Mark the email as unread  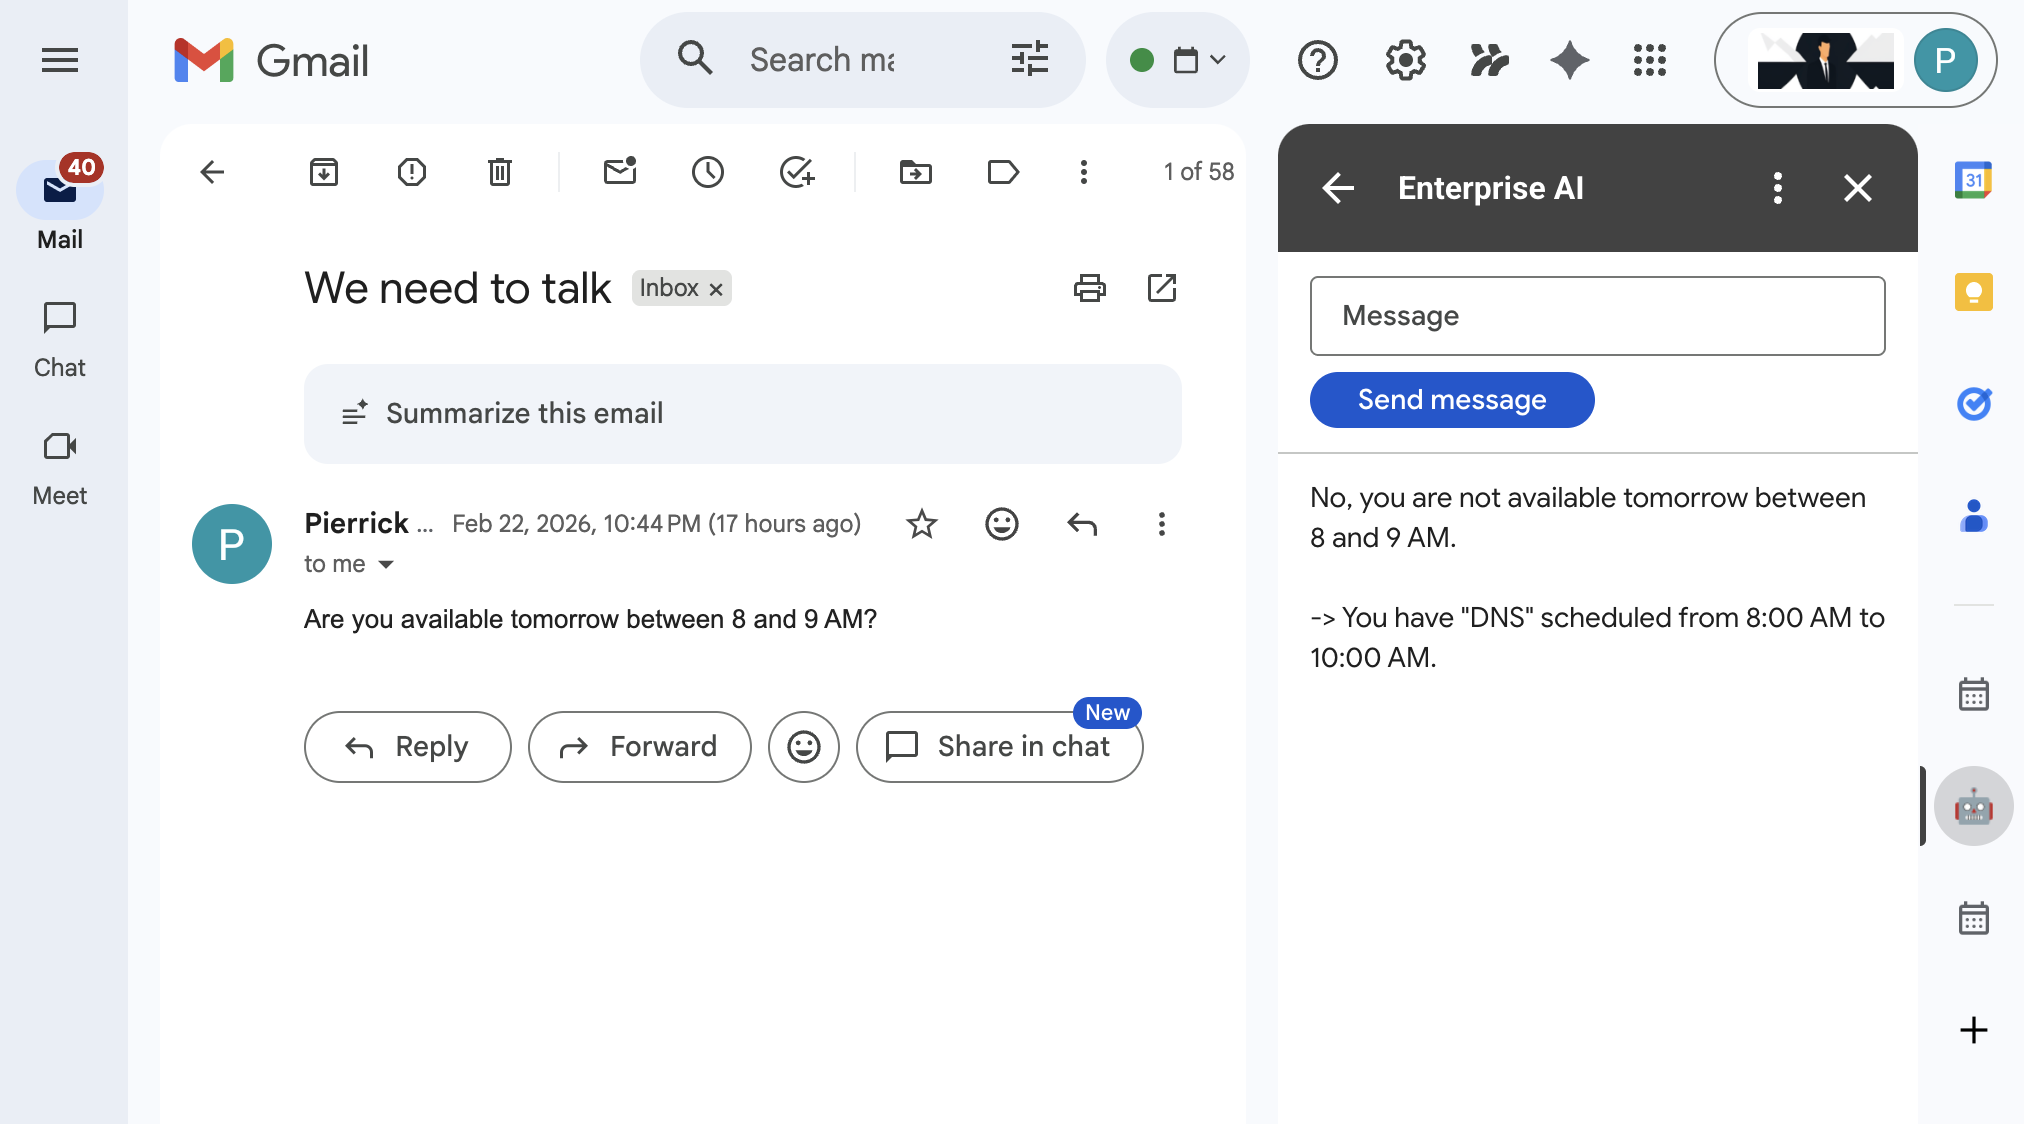click(620, 172)
